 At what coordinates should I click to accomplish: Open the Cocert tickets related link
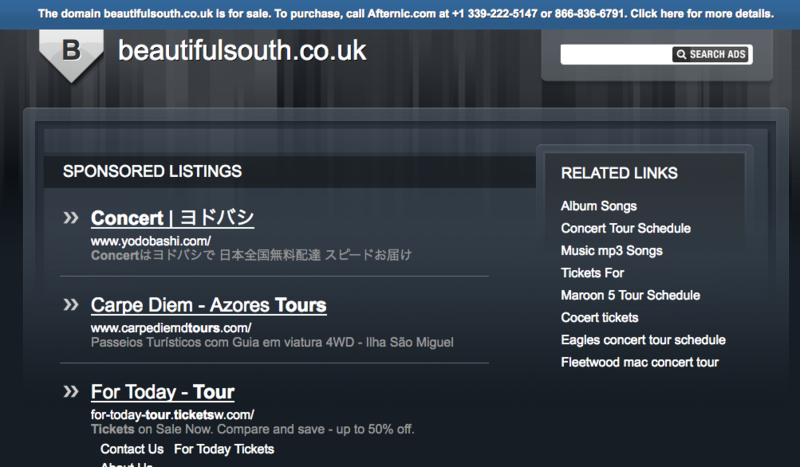tap(599, 317)
